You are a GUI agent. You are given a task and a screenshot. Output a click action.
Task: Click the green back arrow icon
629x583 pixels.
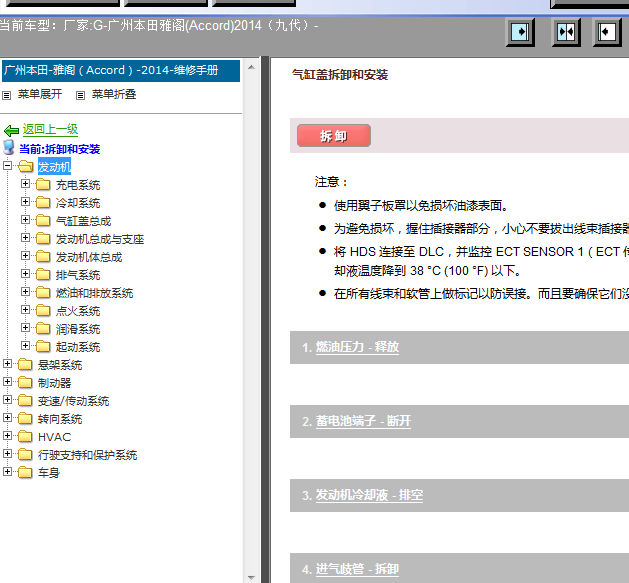(x=11, y=130)
